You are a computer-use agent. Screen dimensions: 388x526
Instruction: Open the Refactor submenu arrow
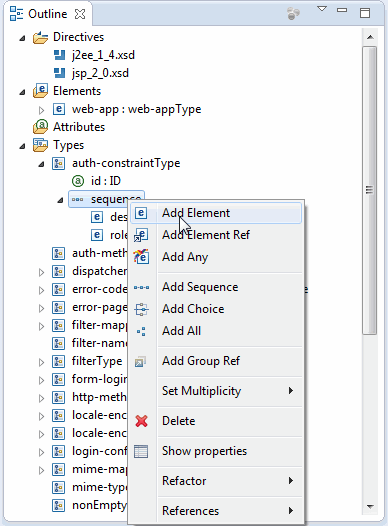pos(291,481)
